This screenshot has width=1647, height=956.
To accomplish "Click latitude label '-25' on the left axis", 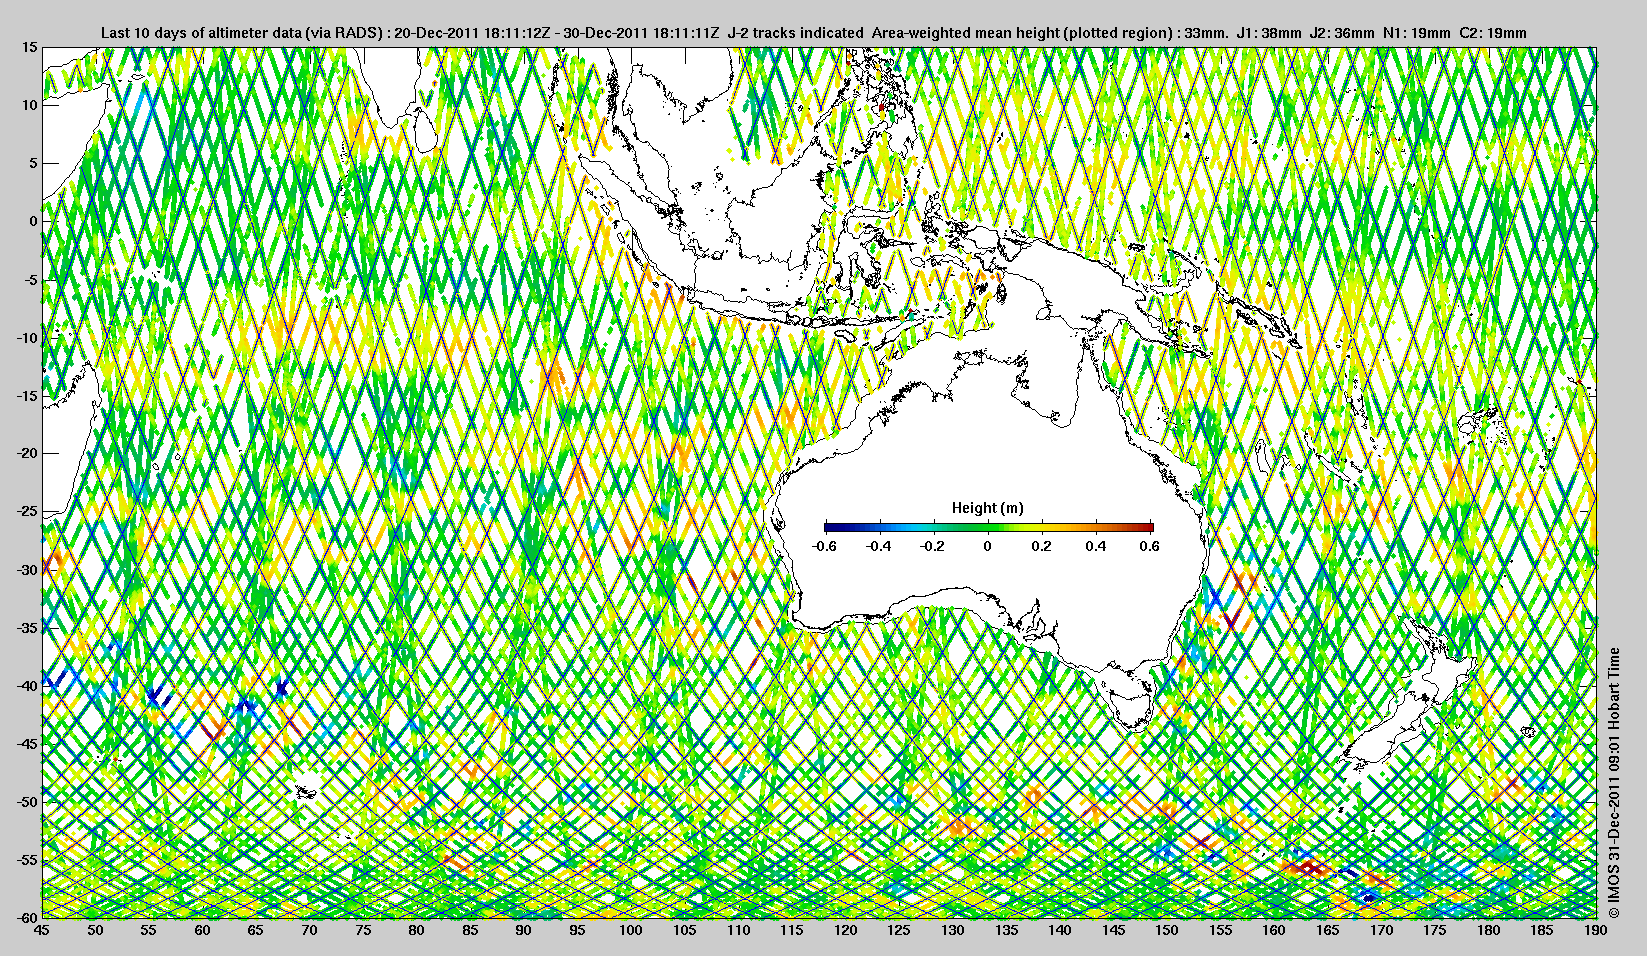I will coord(27,511).
